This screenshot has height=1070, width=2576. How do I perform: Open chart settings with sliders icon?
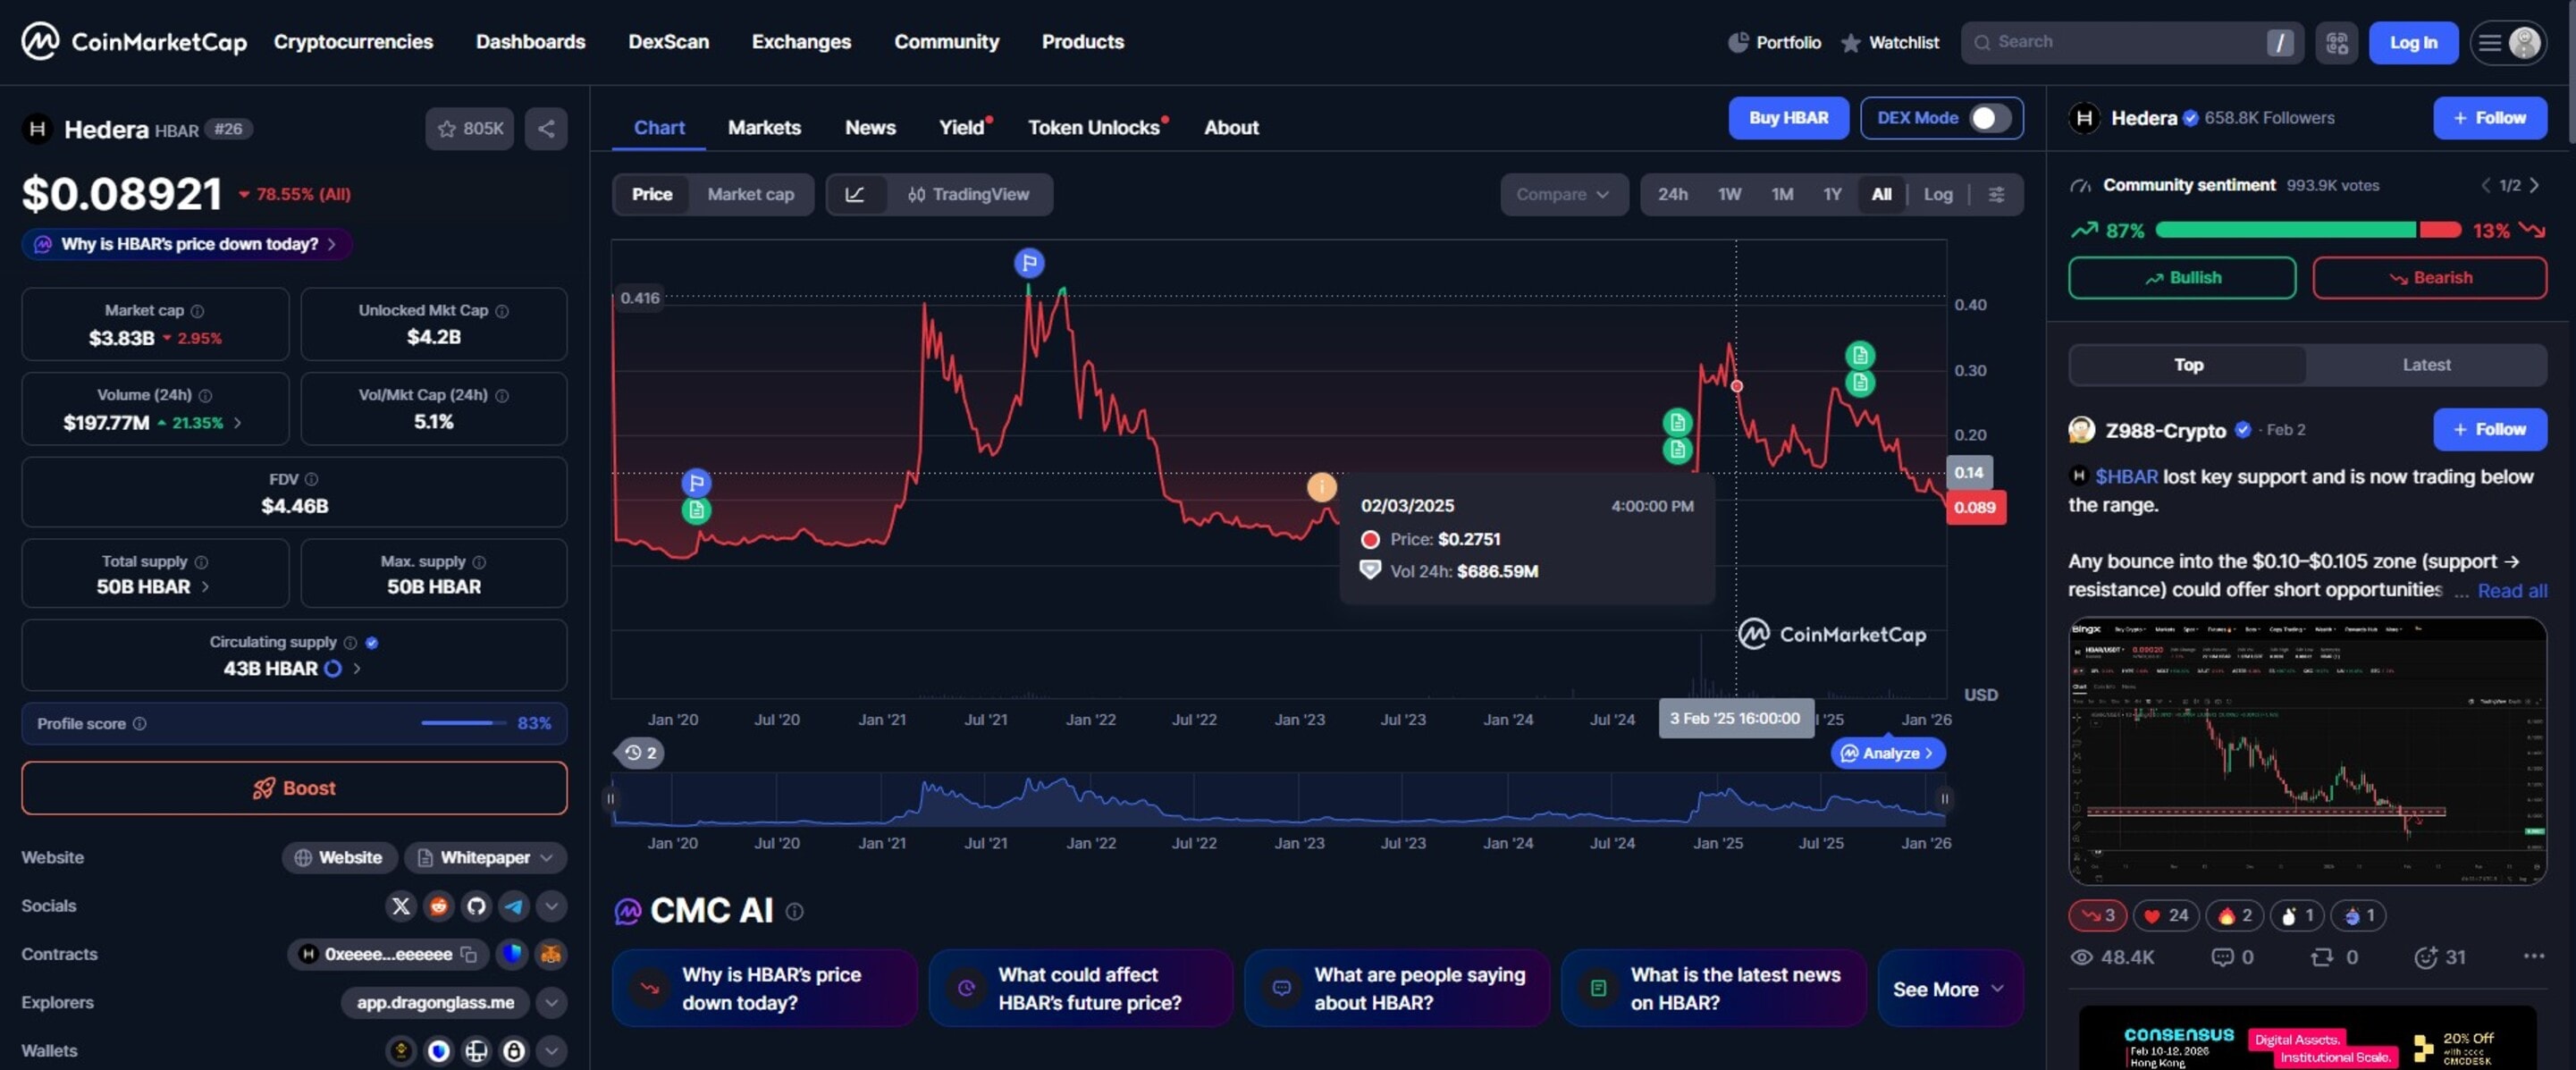click(x=1997, y=194)
